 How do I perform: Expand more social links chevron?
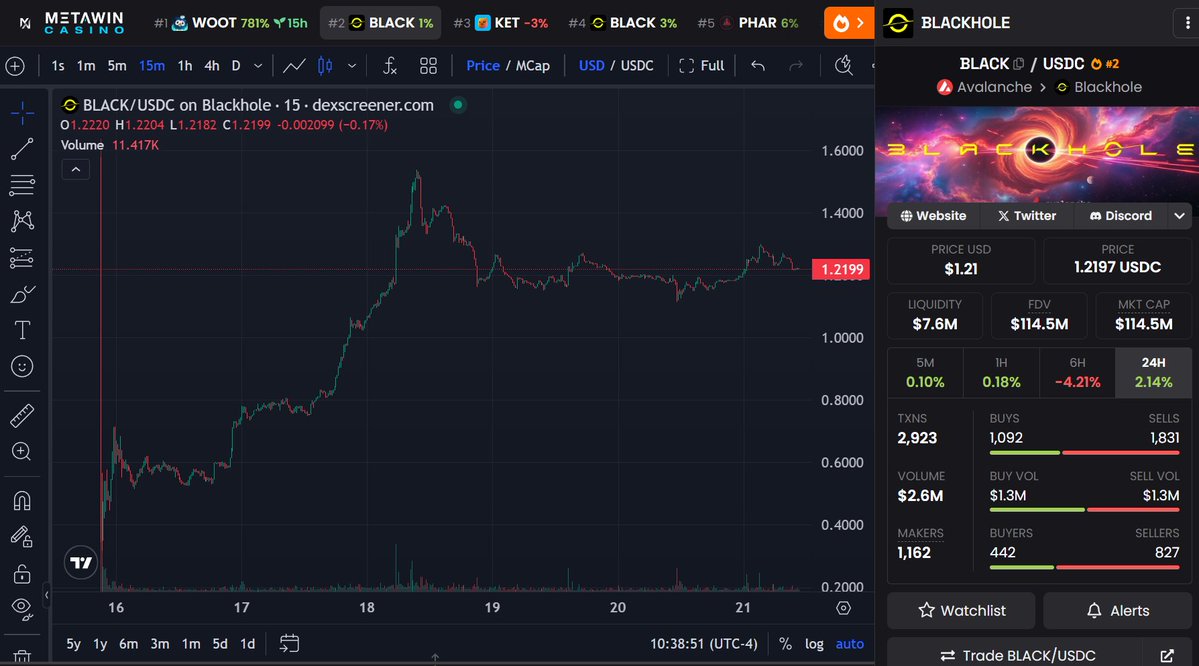pyautogui.click(x=1179, y=216)
